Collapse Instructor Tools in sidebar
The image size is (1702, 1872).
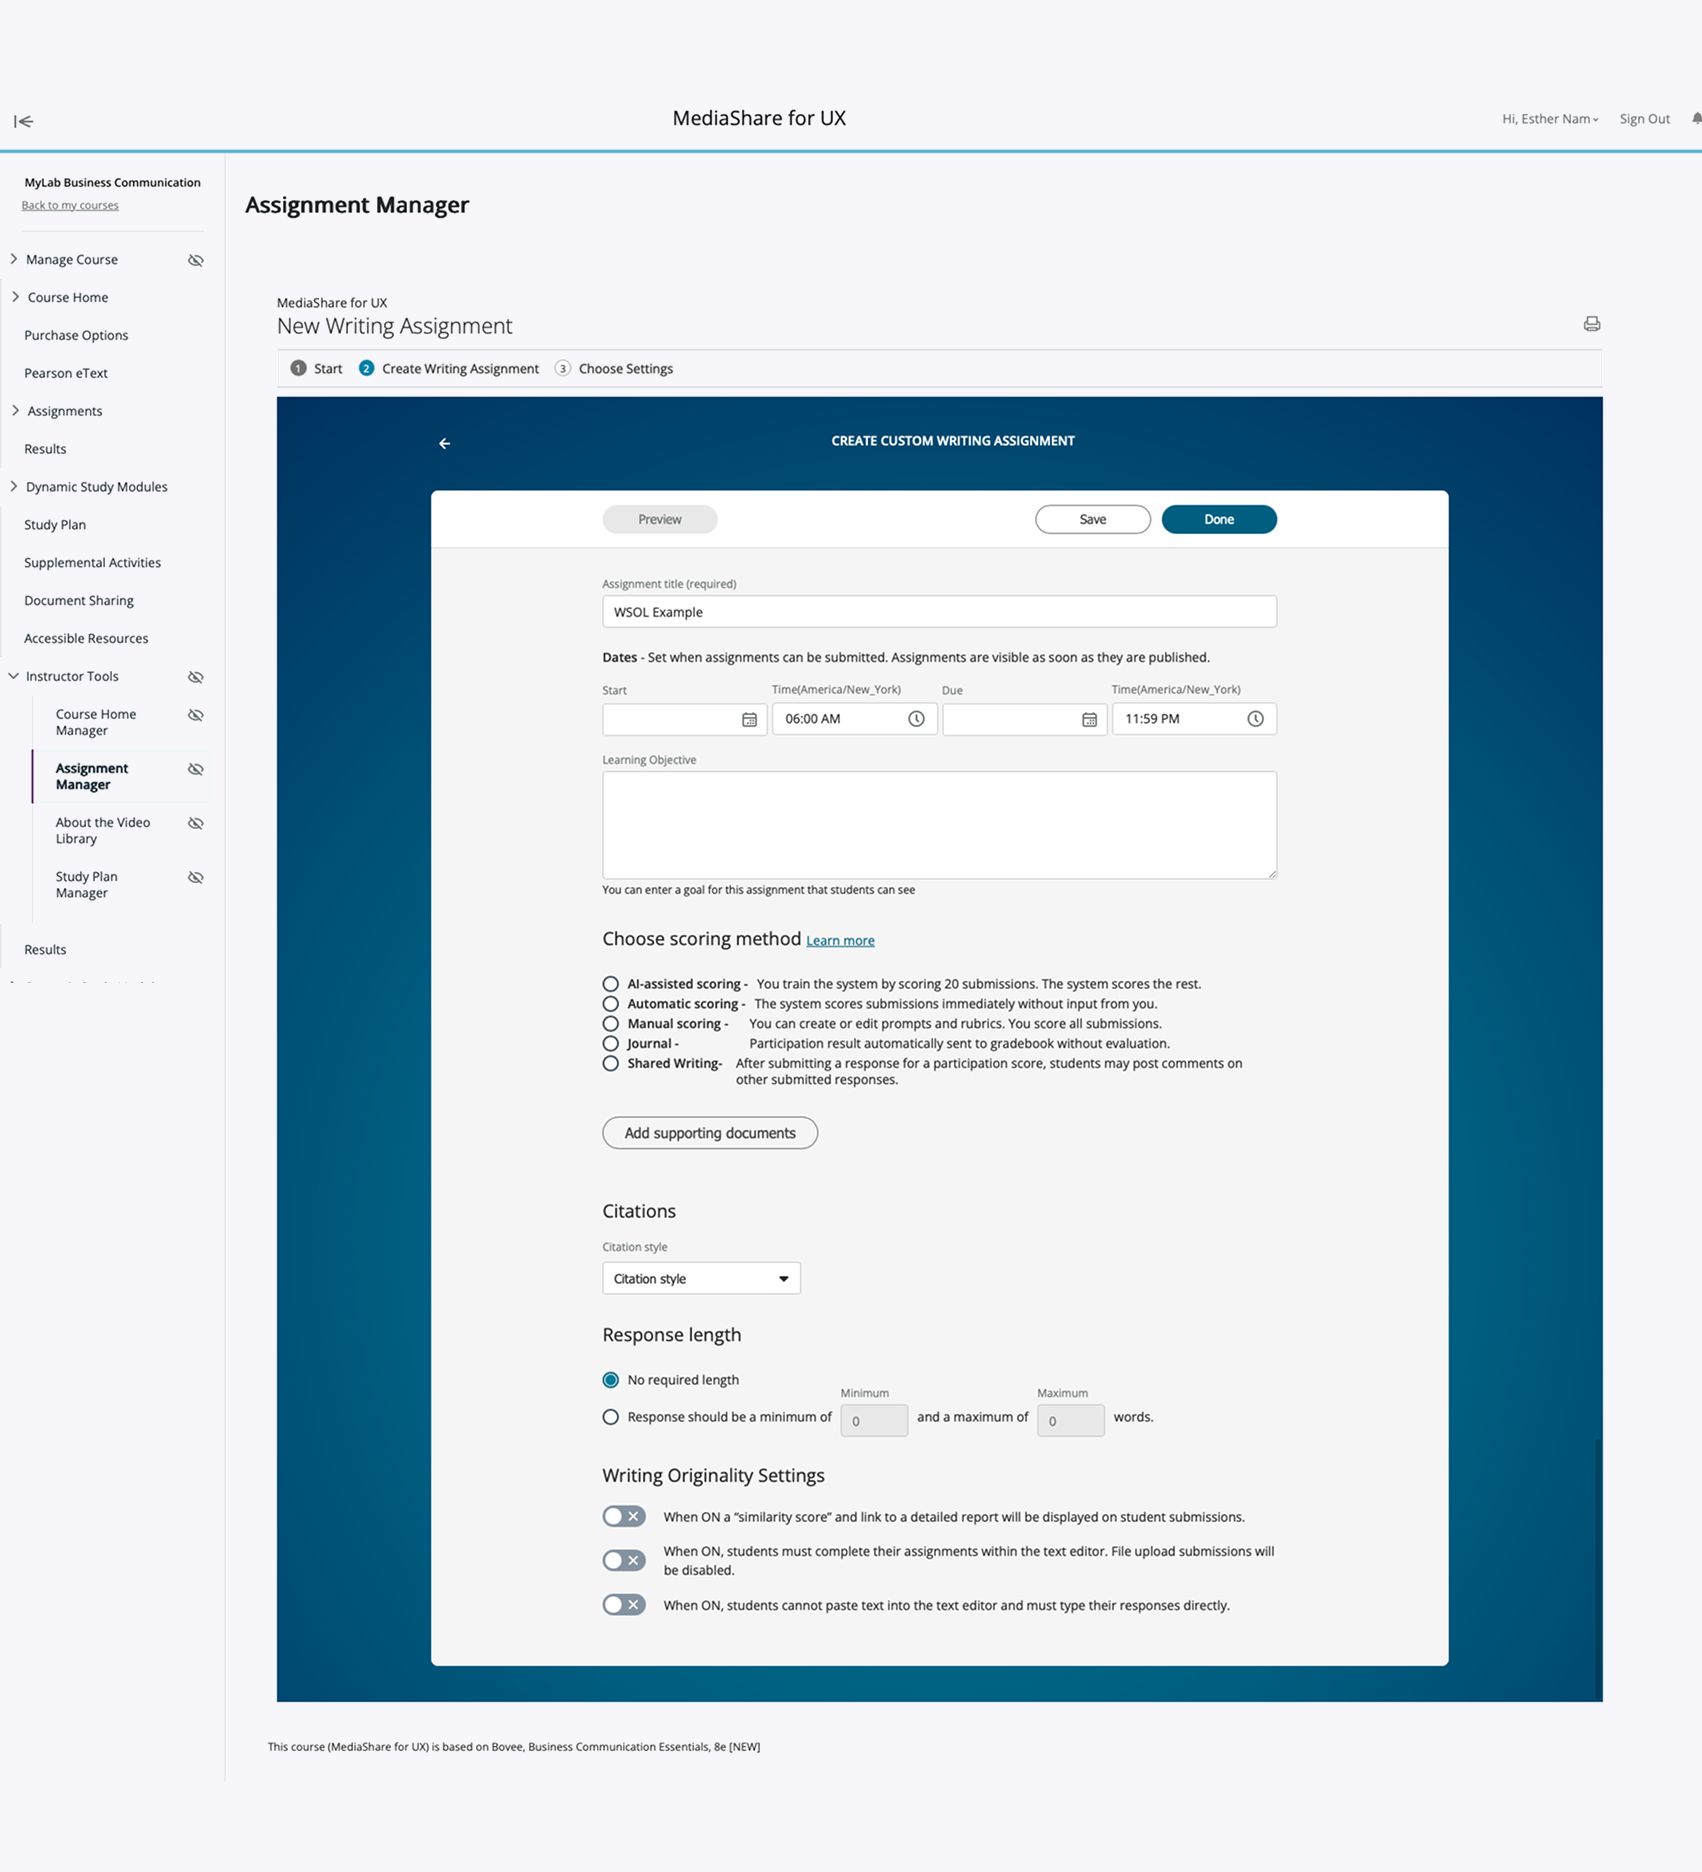[x=14, y=676]
